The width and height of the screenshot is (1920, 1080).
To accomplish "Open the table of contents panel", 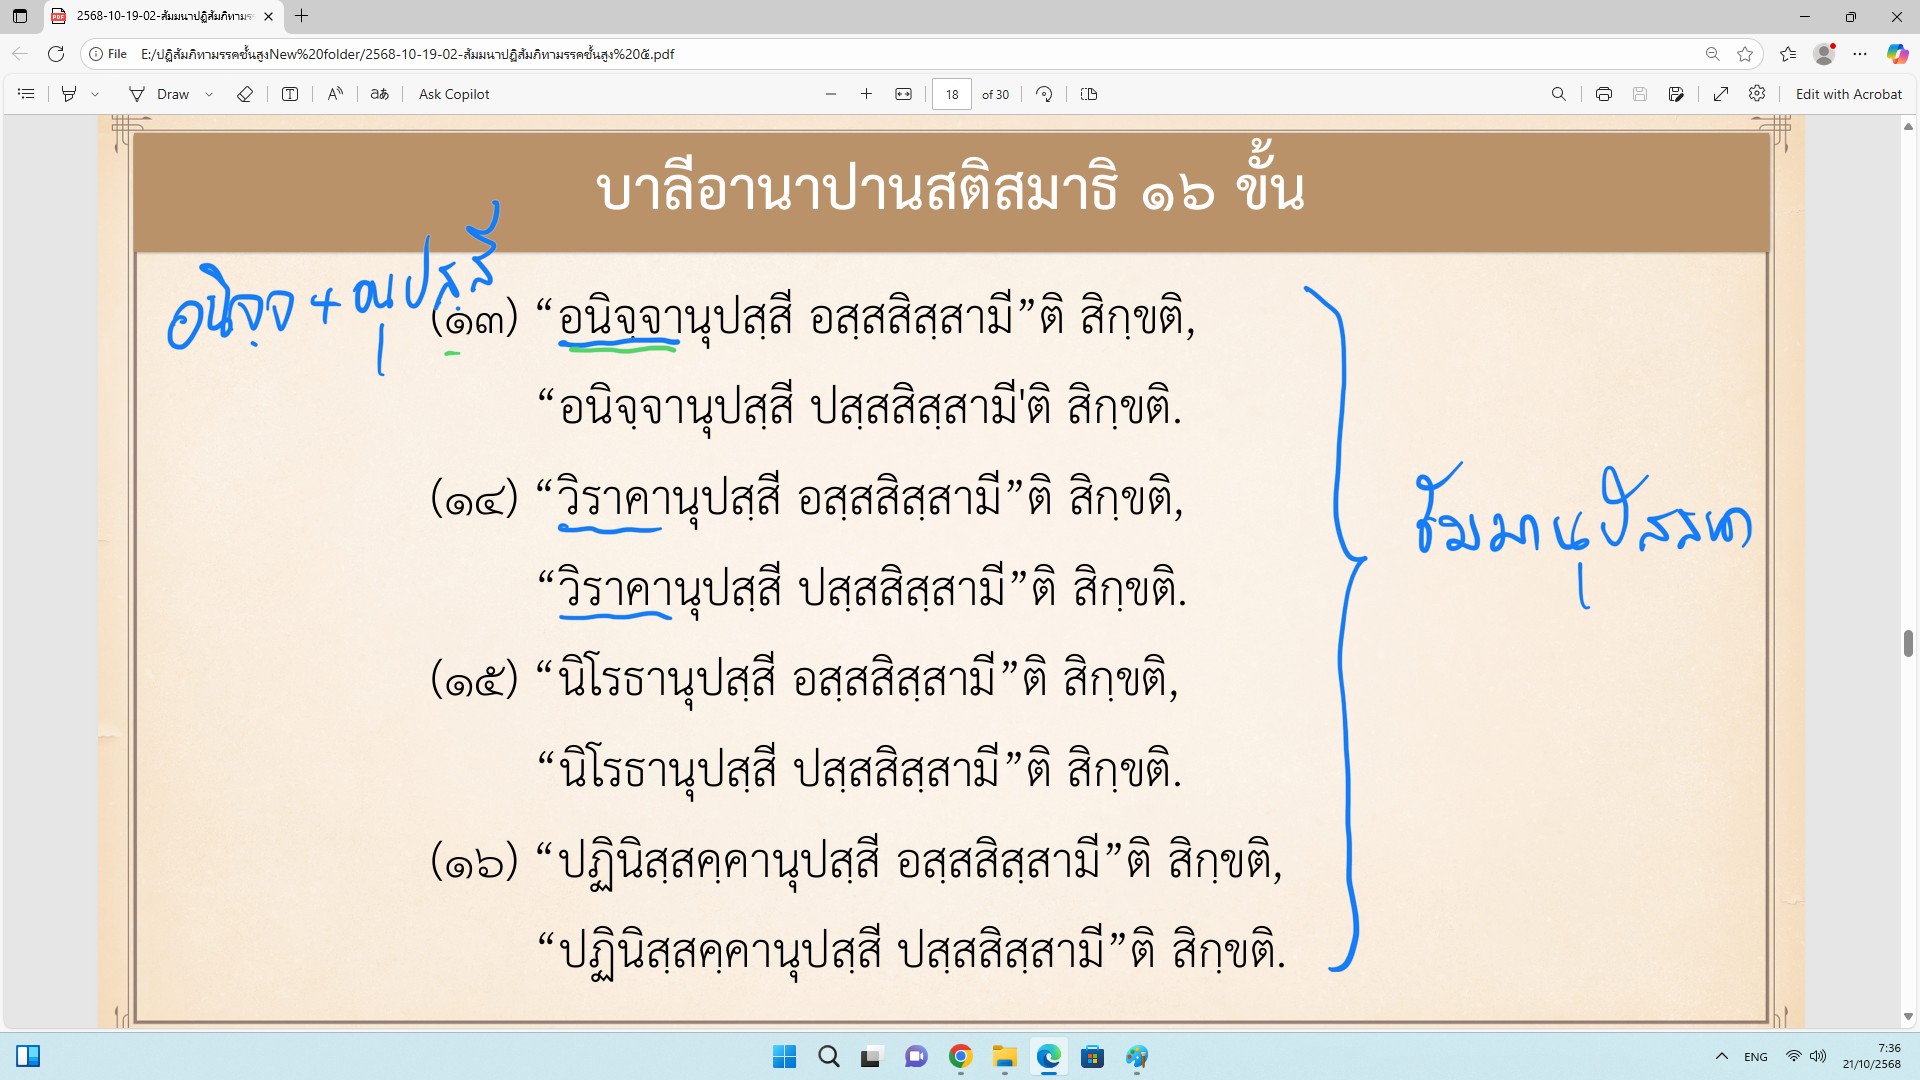I will tap(27, 94).
